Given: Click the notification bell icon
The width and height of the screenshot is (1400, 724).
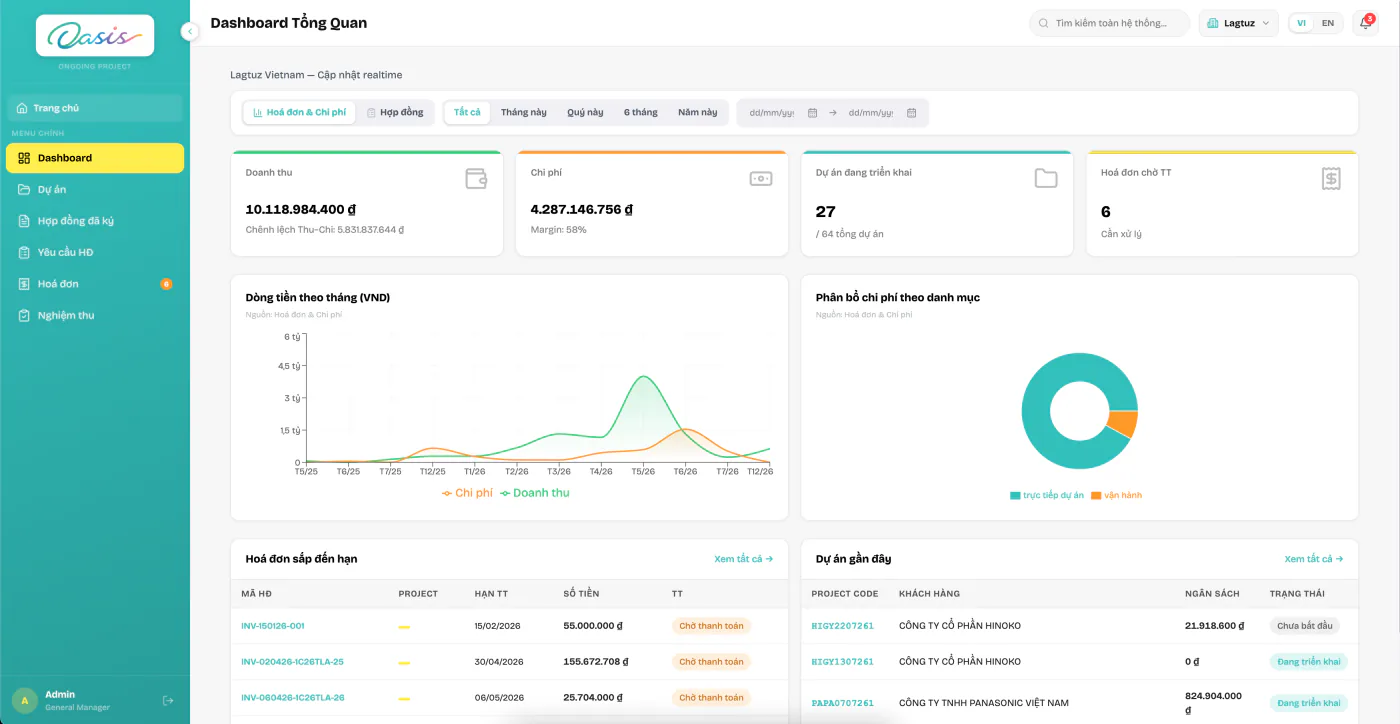Looking at the screenshot, I should [1365, 23].
